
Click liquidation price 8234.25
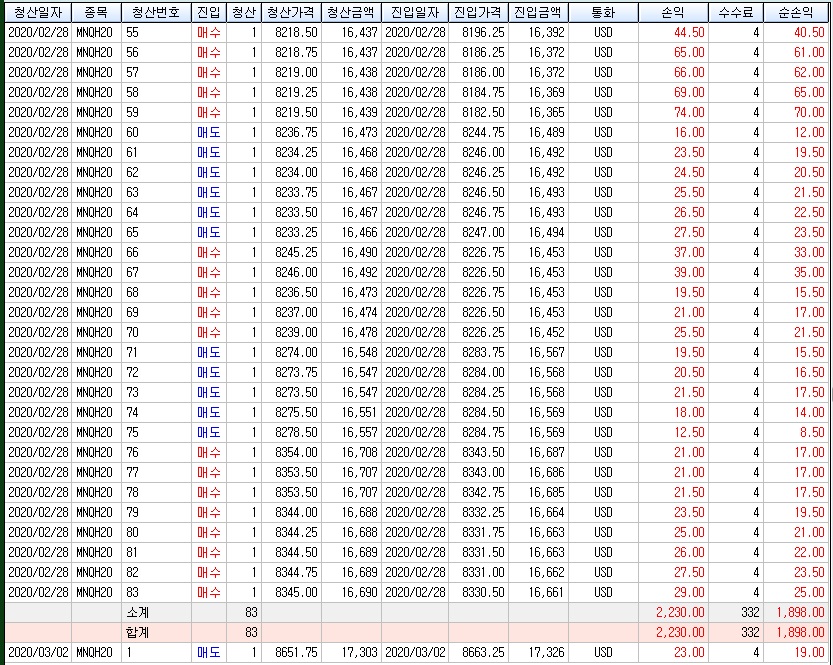pos(291,152)
